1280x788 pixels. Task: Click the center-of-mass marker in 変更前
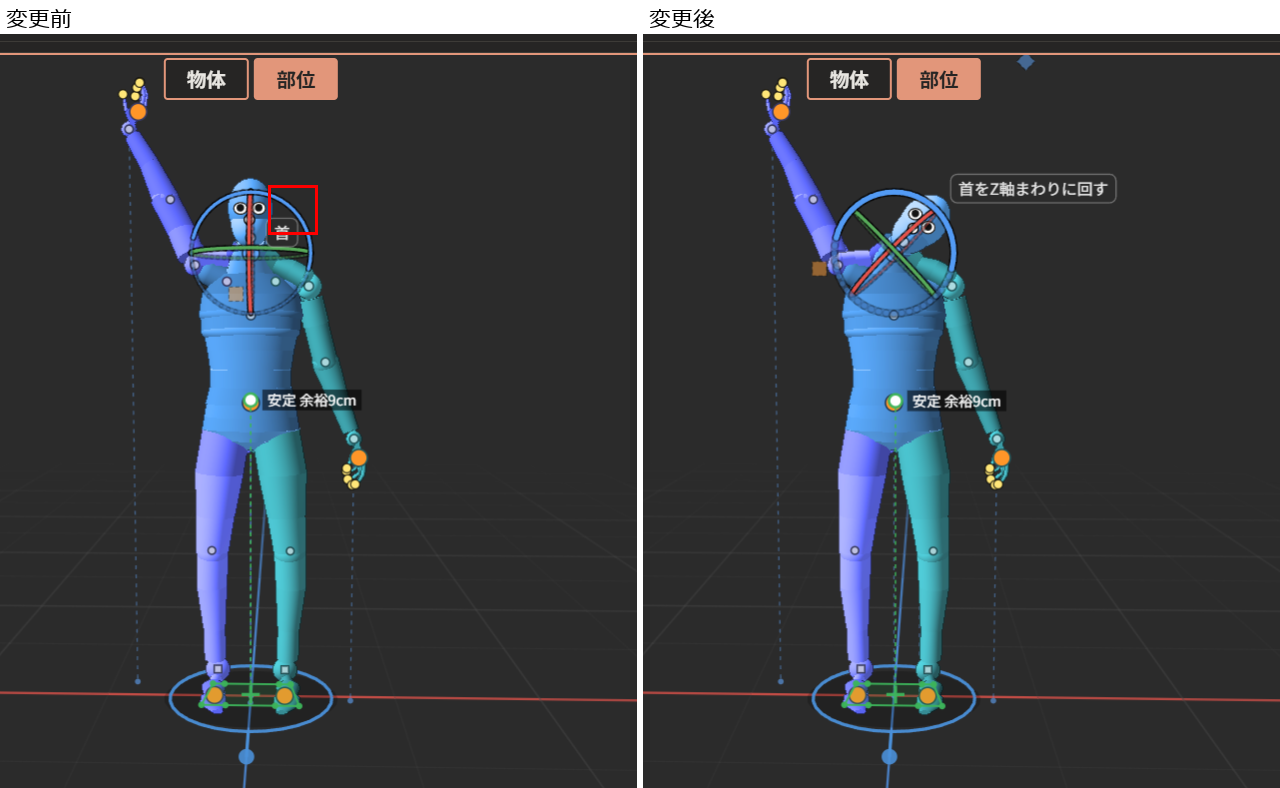click(251, 402)
